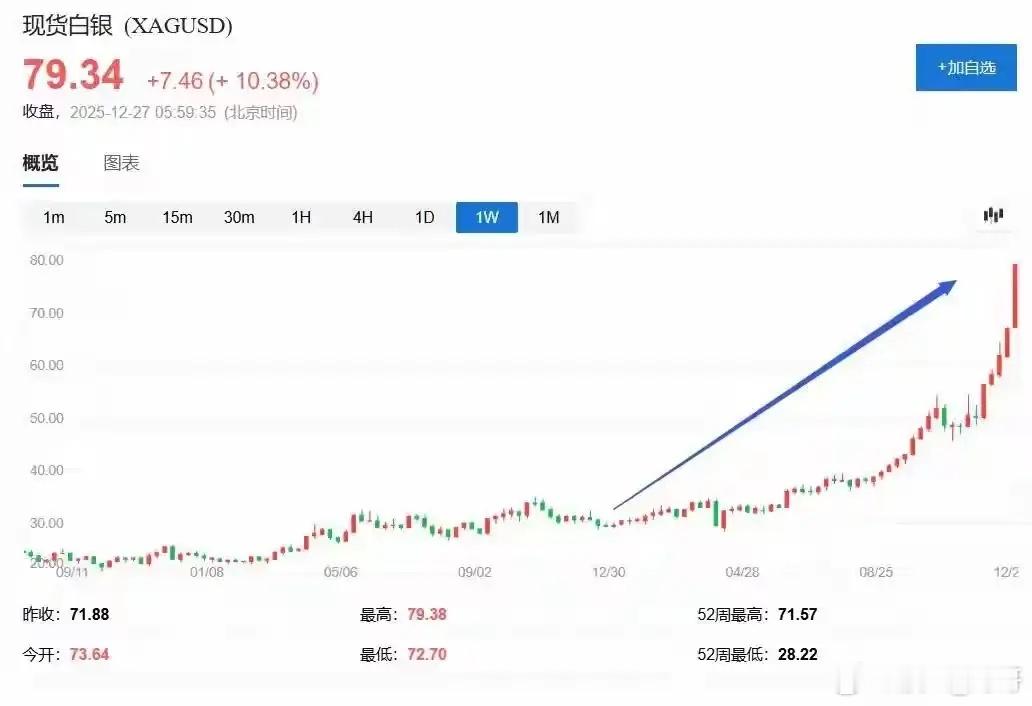The width and height of the screenshot is (1032, 706).
Task: Click the 12/2 date label on axis
Action: click(1008, 573)
